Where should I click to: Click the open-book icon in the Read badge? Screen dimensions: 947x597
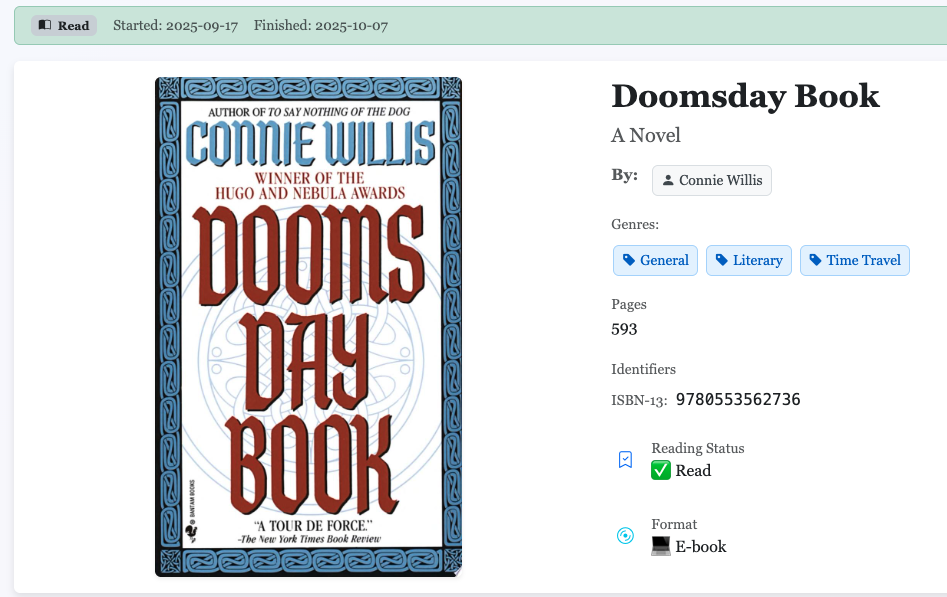45,25
